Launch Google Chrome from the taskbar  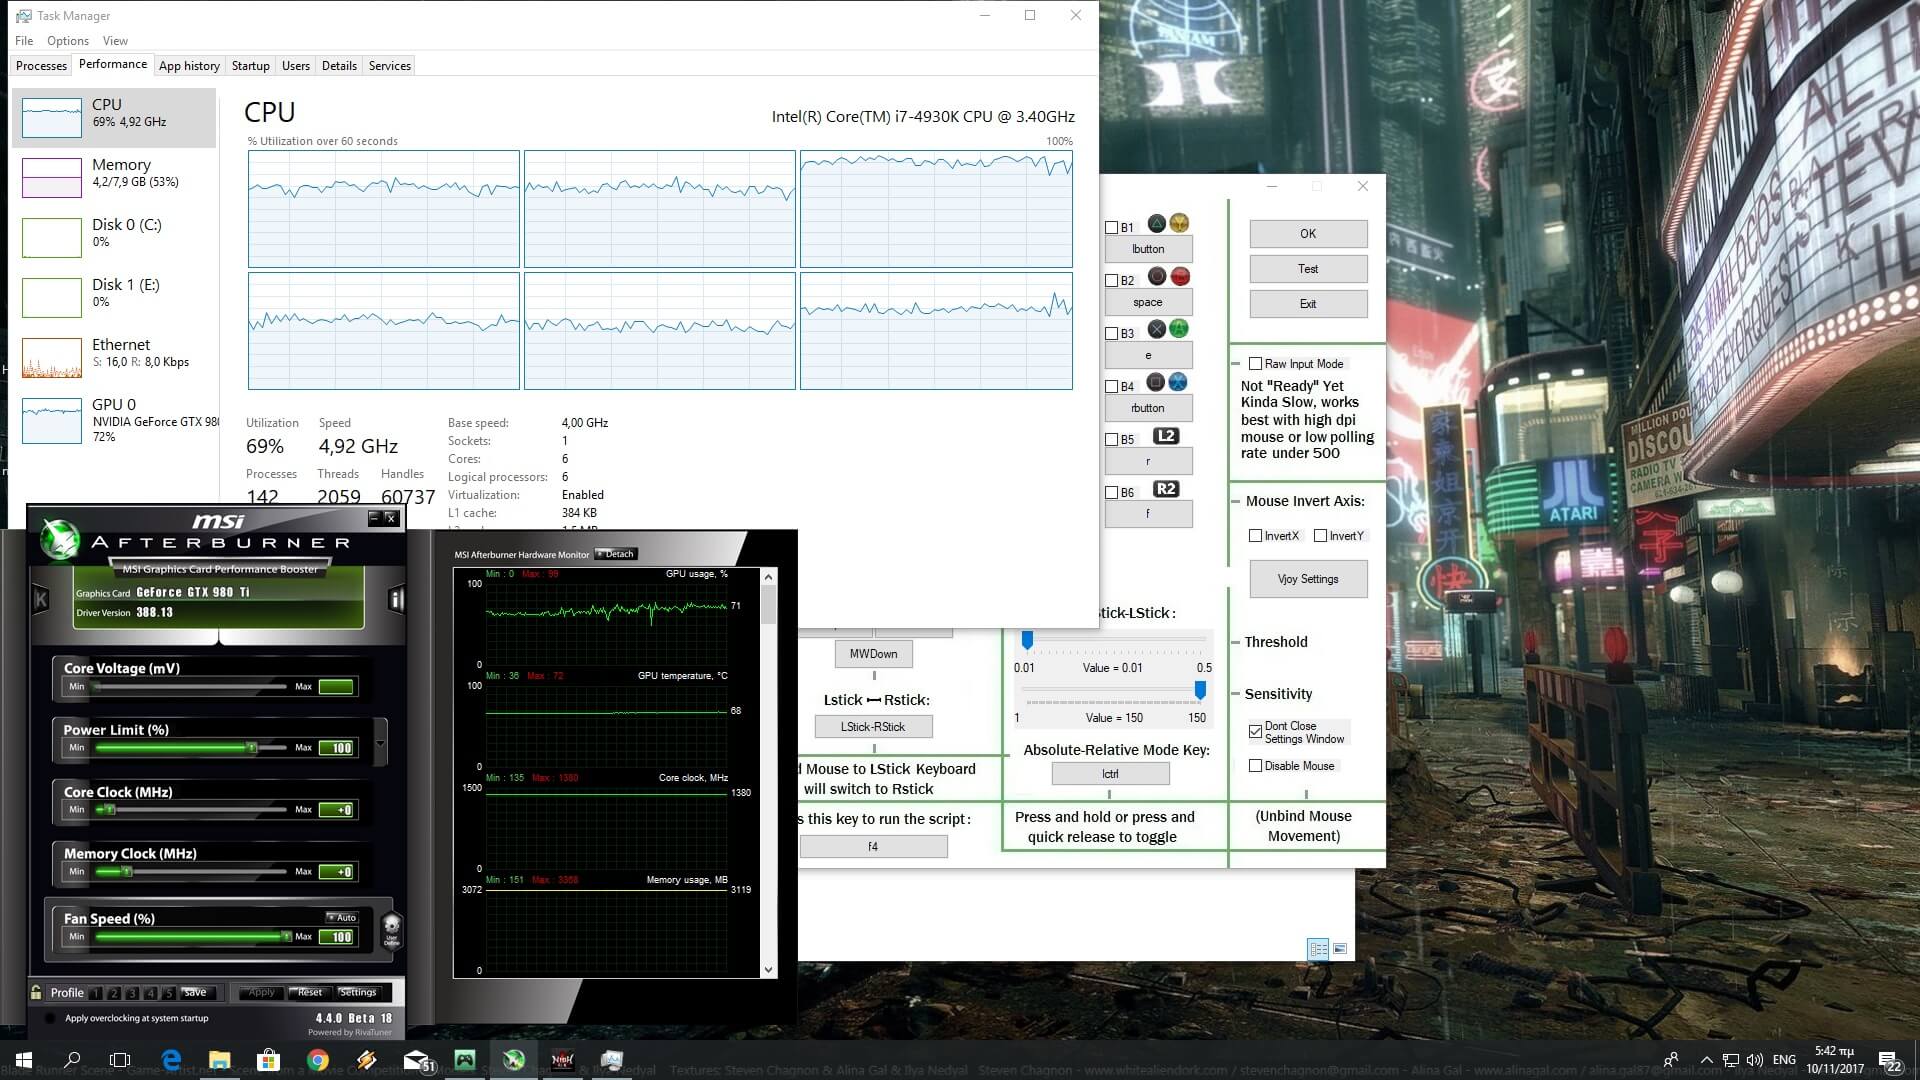318,1060
